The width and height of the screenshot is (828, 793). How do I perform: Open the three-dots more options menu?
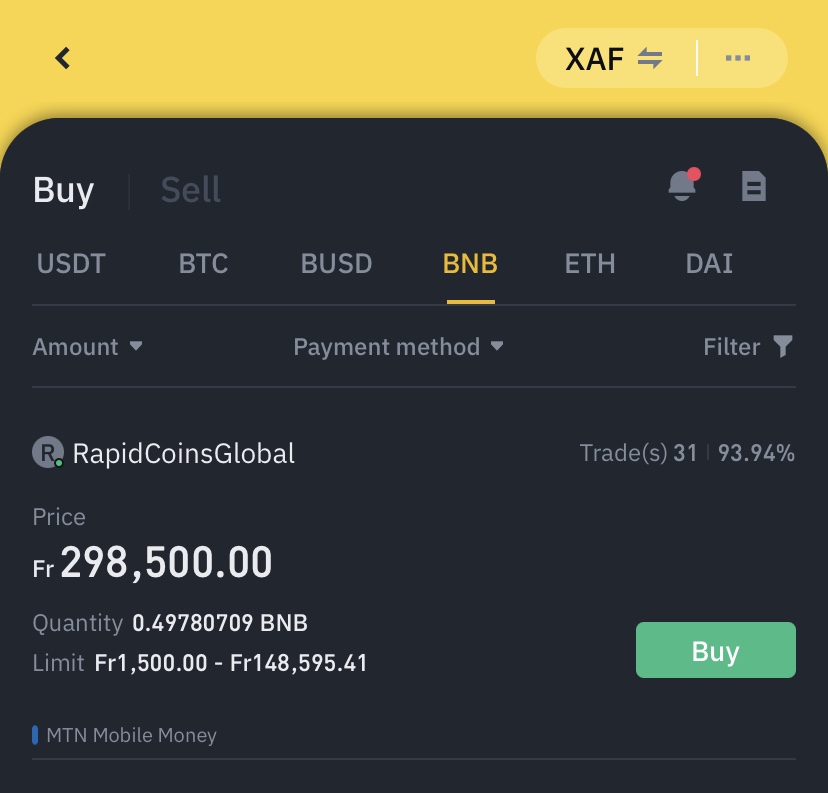pyautogui.click(x=738, y=59)
